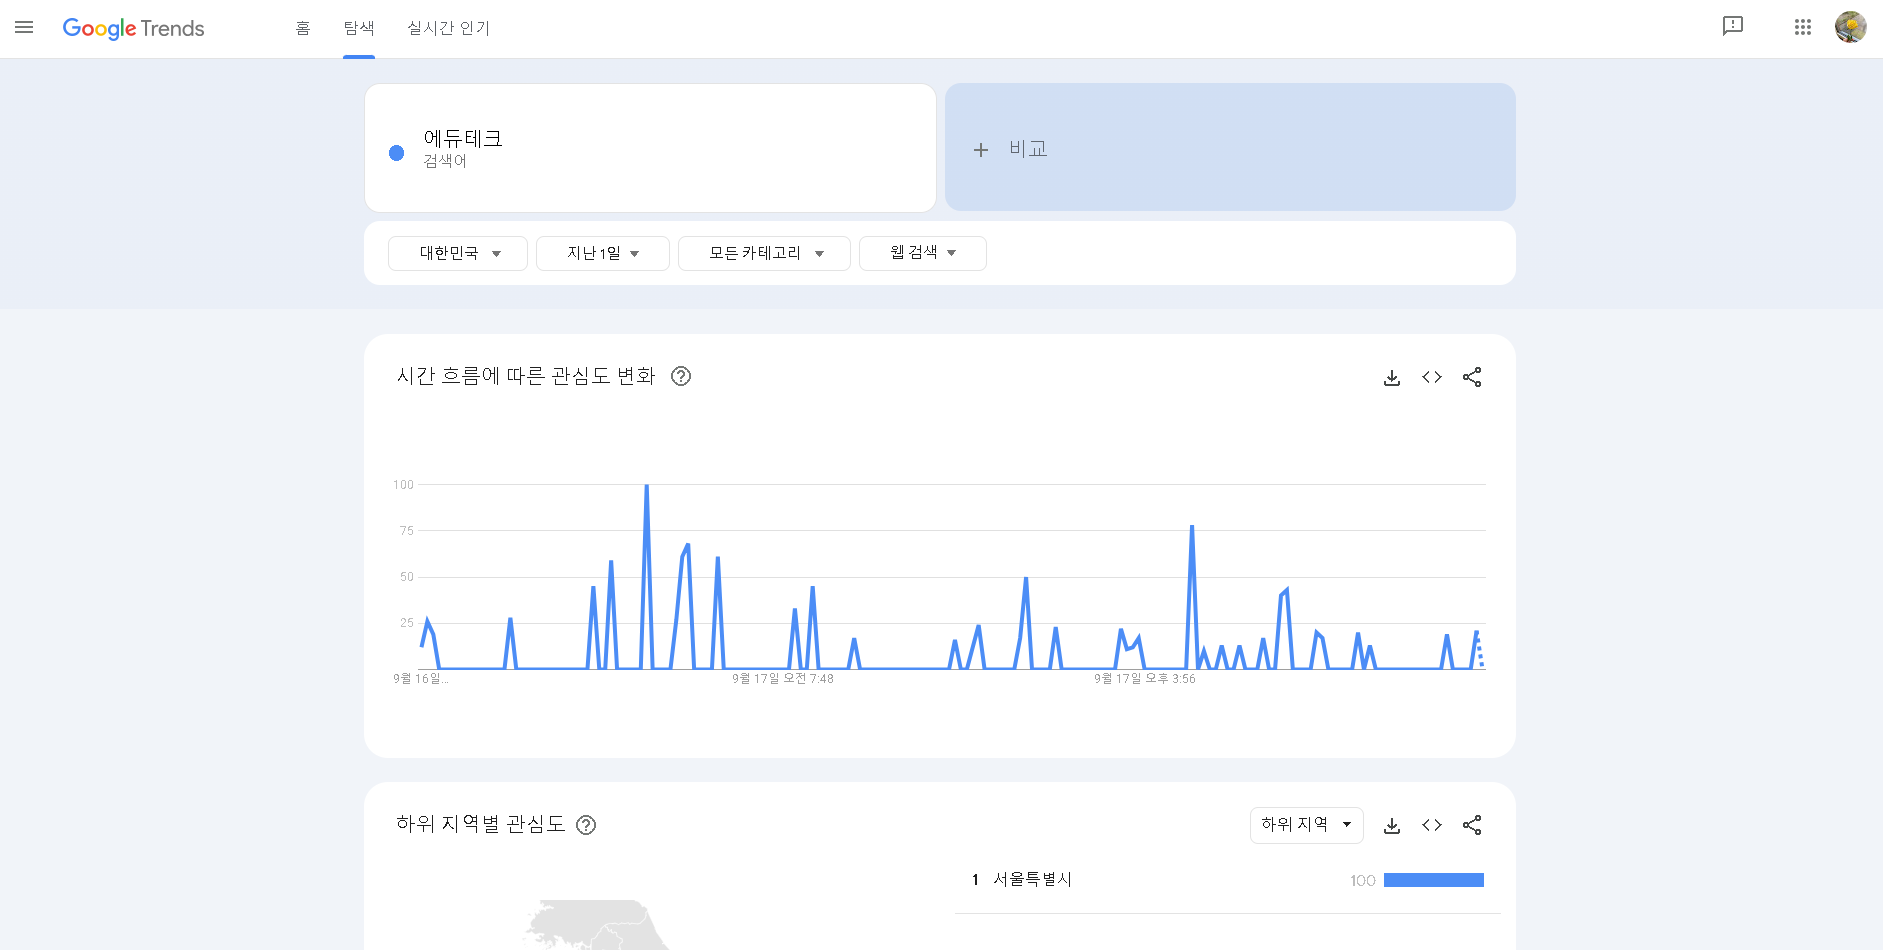Go to the 실시간 인기 tab
Image resolution: width=1883 pixels, height=950 pixels.
[x=448, y=28]
